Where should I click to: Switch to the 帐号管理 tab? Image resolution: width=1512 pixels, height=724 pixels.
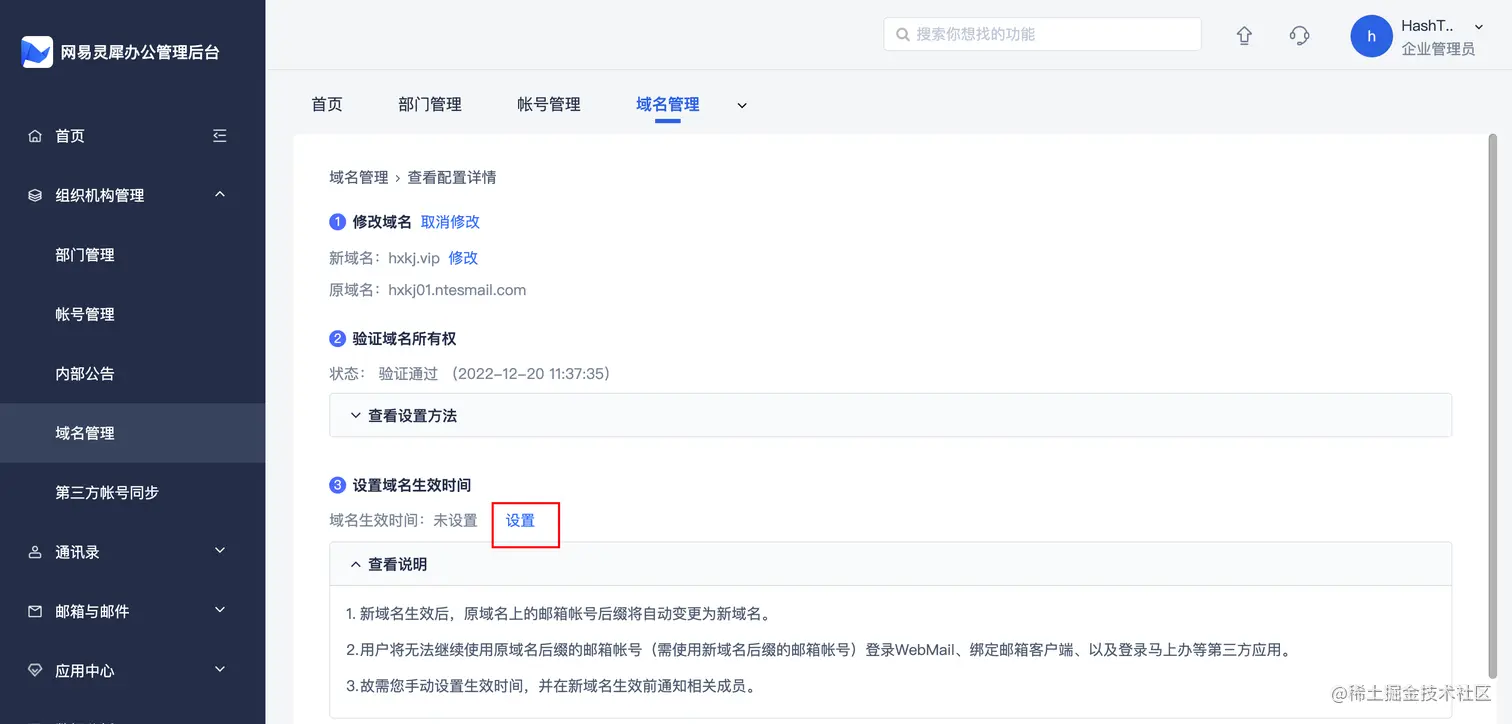[x=549, y=104]
